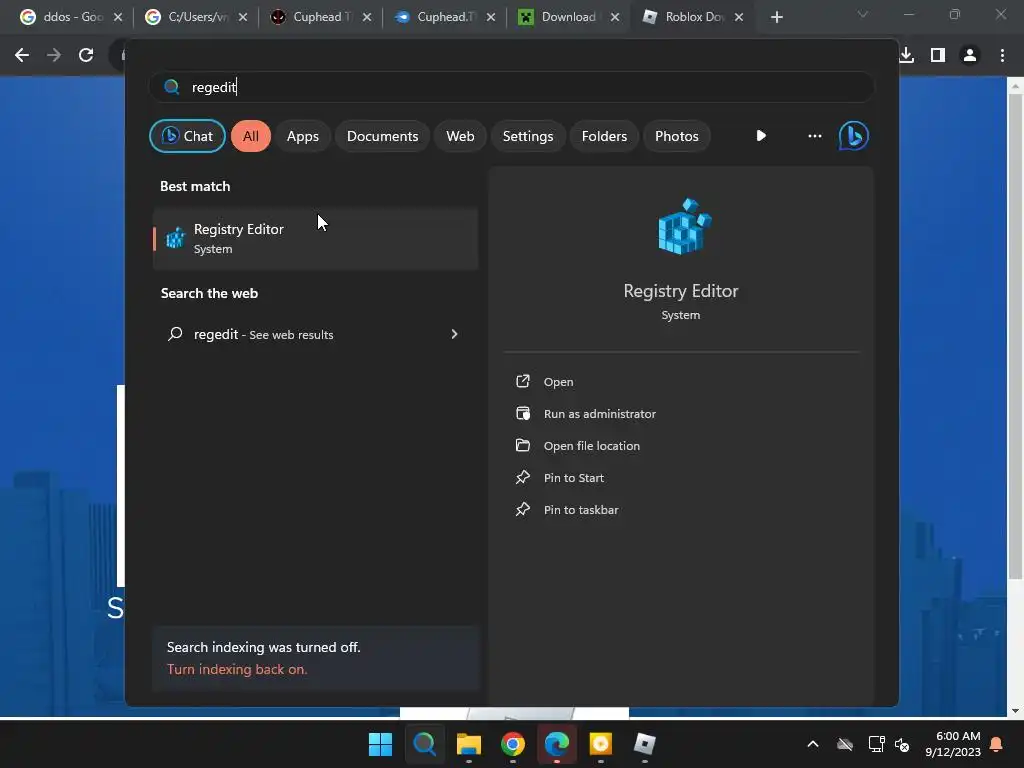The height and width of the screenshot is (768, 1024).
Task: Click the notification bell in system tray
Action: coord(997,744)
